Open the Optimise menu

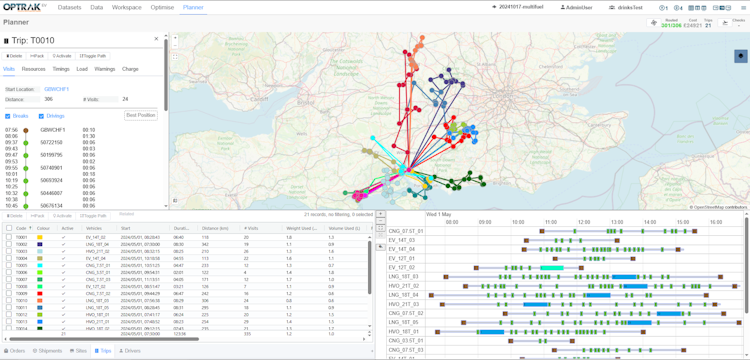click(162, 8)
